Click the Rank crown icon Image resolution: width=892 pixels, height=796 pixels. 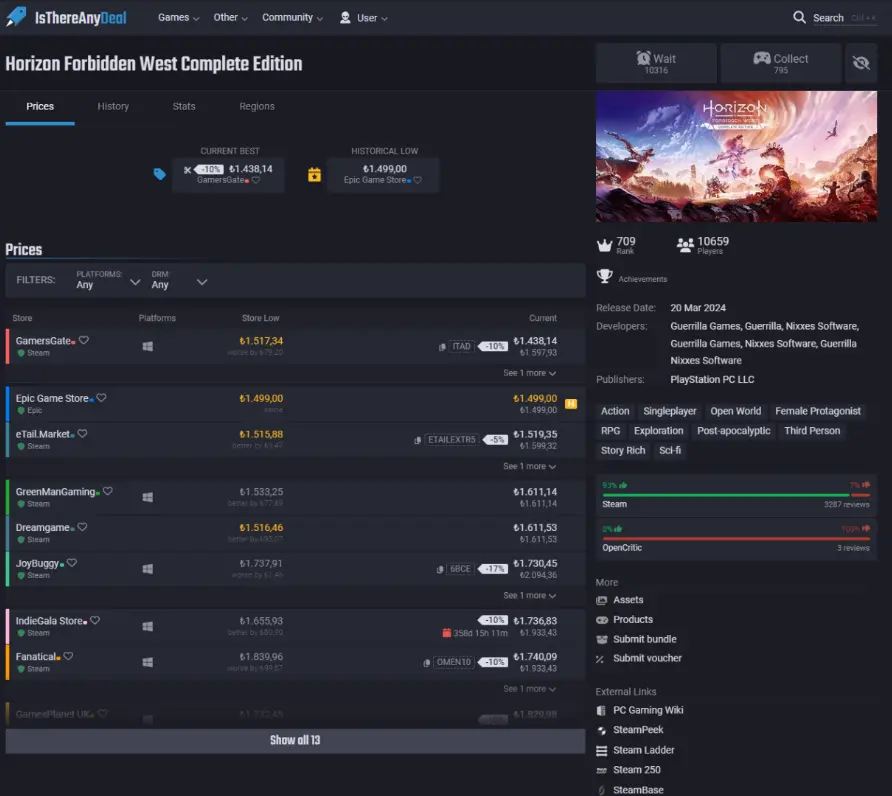[604, 245]
